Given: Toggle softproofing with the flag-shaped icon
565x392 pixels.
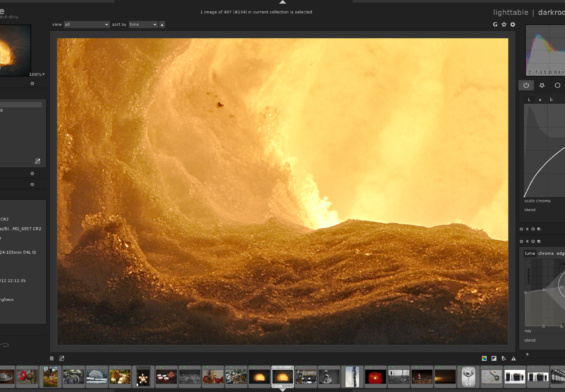Looking at the screenshot, I should click(x=504, y=358).
